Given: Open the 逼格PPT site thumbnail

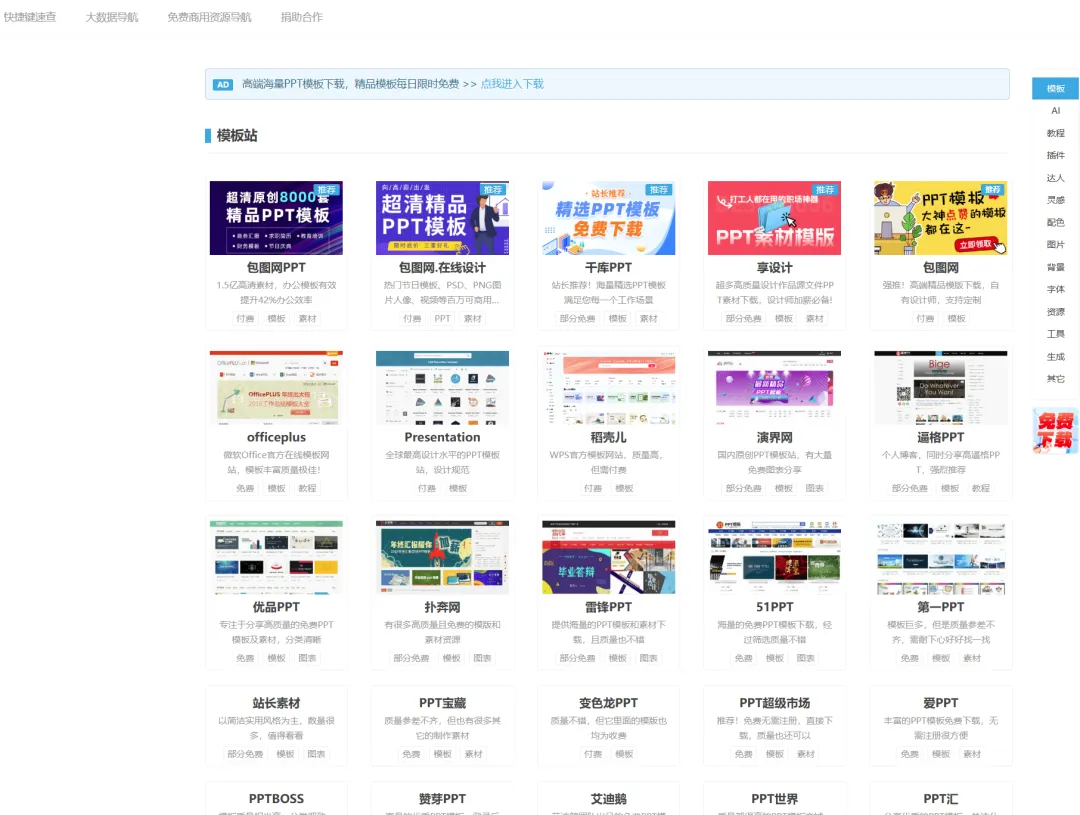Looking at the screenshot, I should 940,388.
